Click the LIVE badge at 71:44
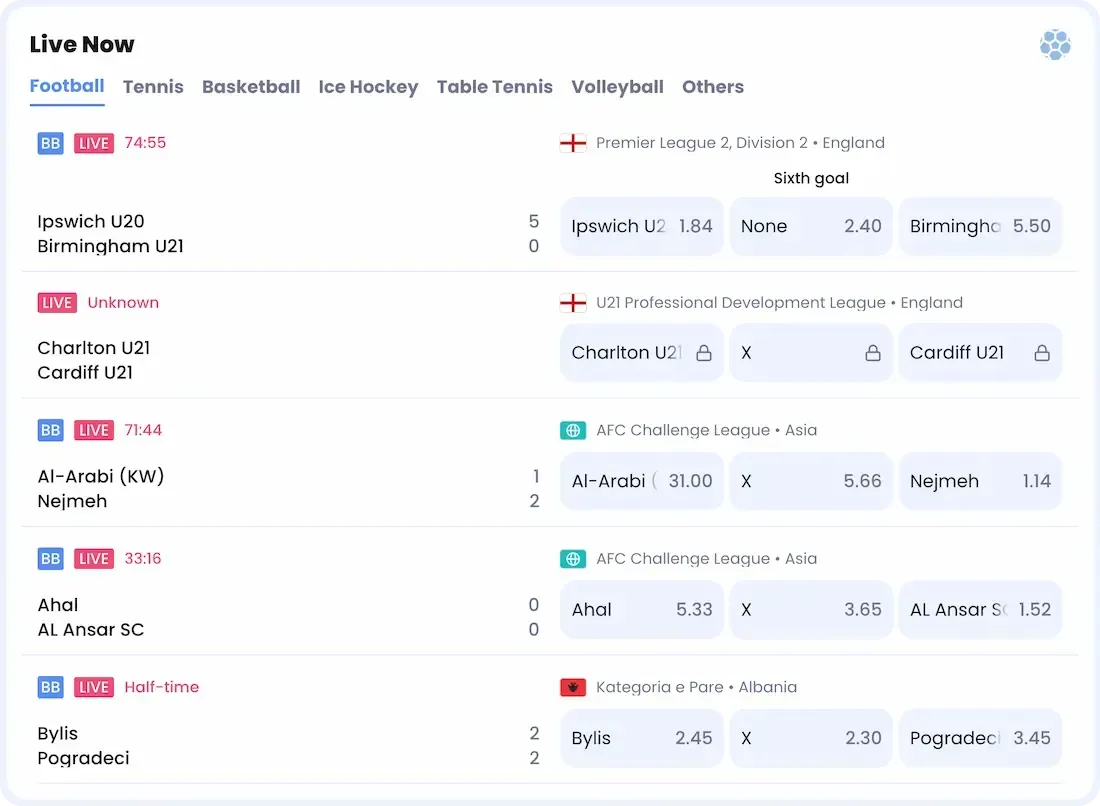Viewport: 1100px width, 806px height. 94,430
